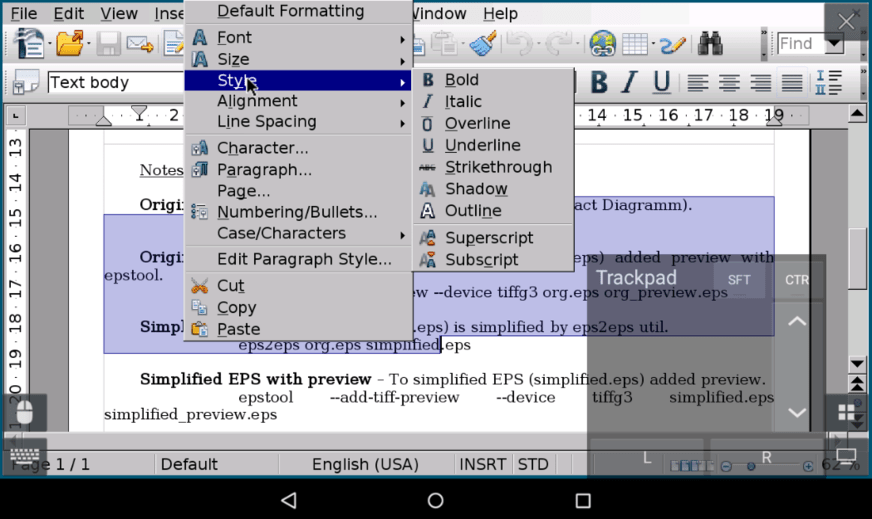
Task: Open the Hyperlink globe icon
Action: (603, 43)
